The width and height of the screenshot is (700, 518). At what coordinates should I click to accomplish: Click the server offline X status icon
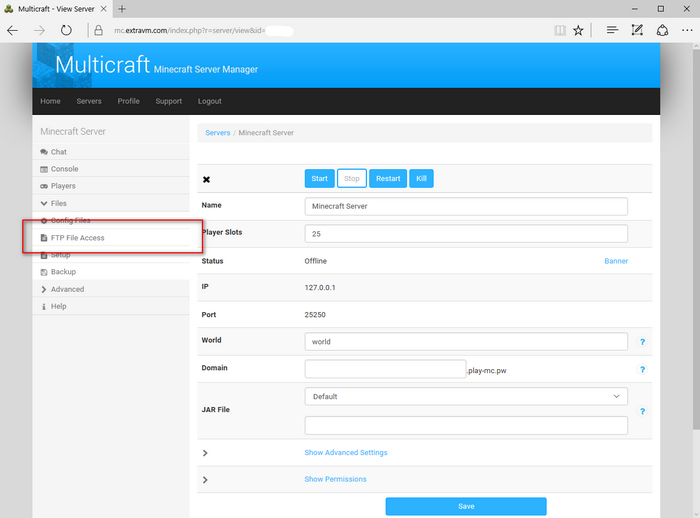[206, 180]
